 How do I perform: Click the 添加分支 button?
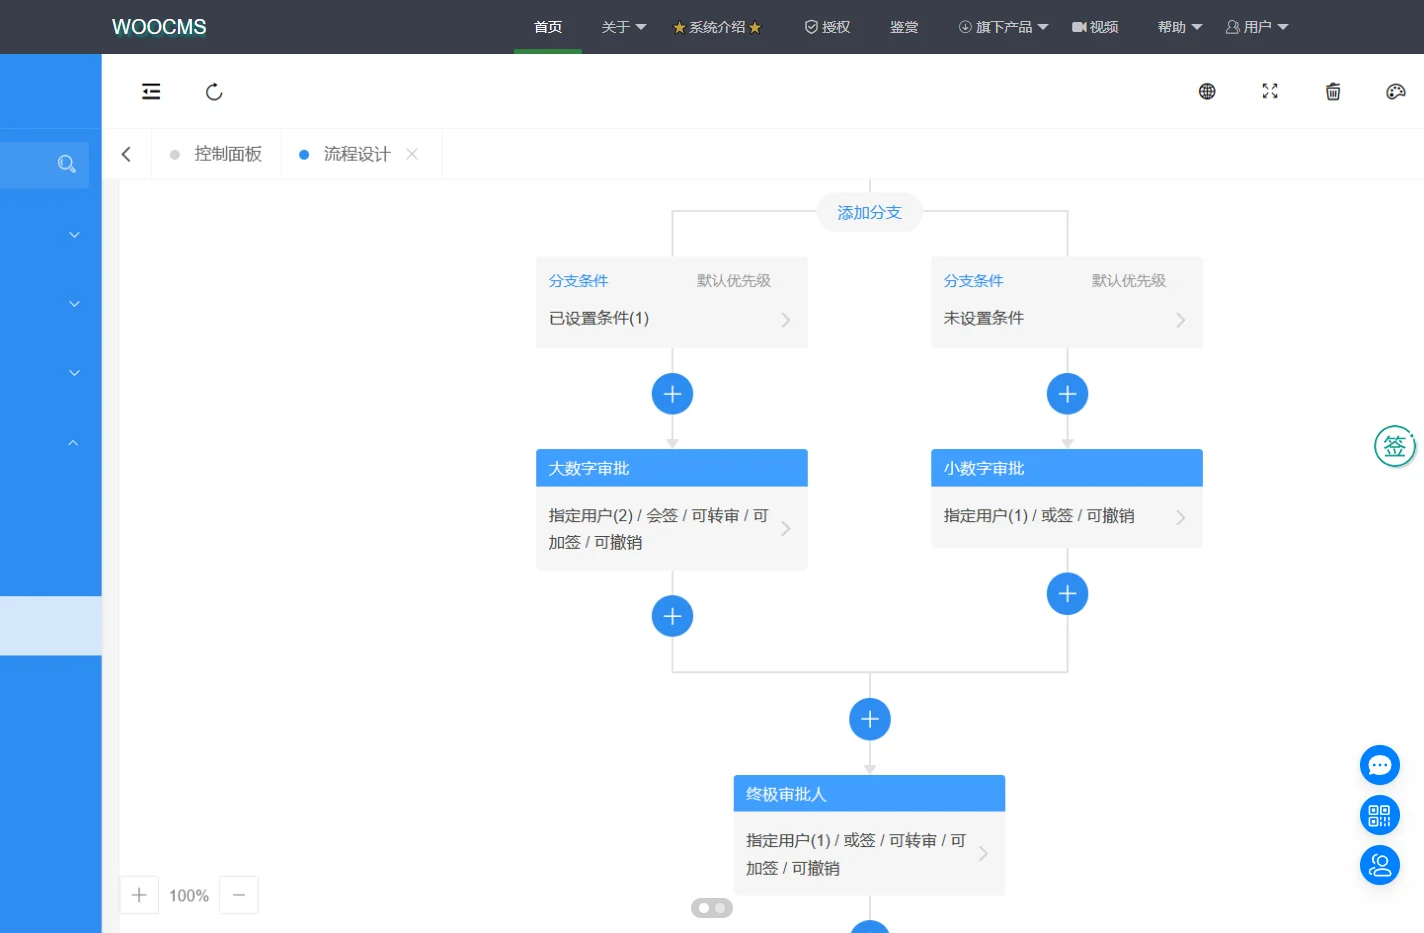[870, 212]
